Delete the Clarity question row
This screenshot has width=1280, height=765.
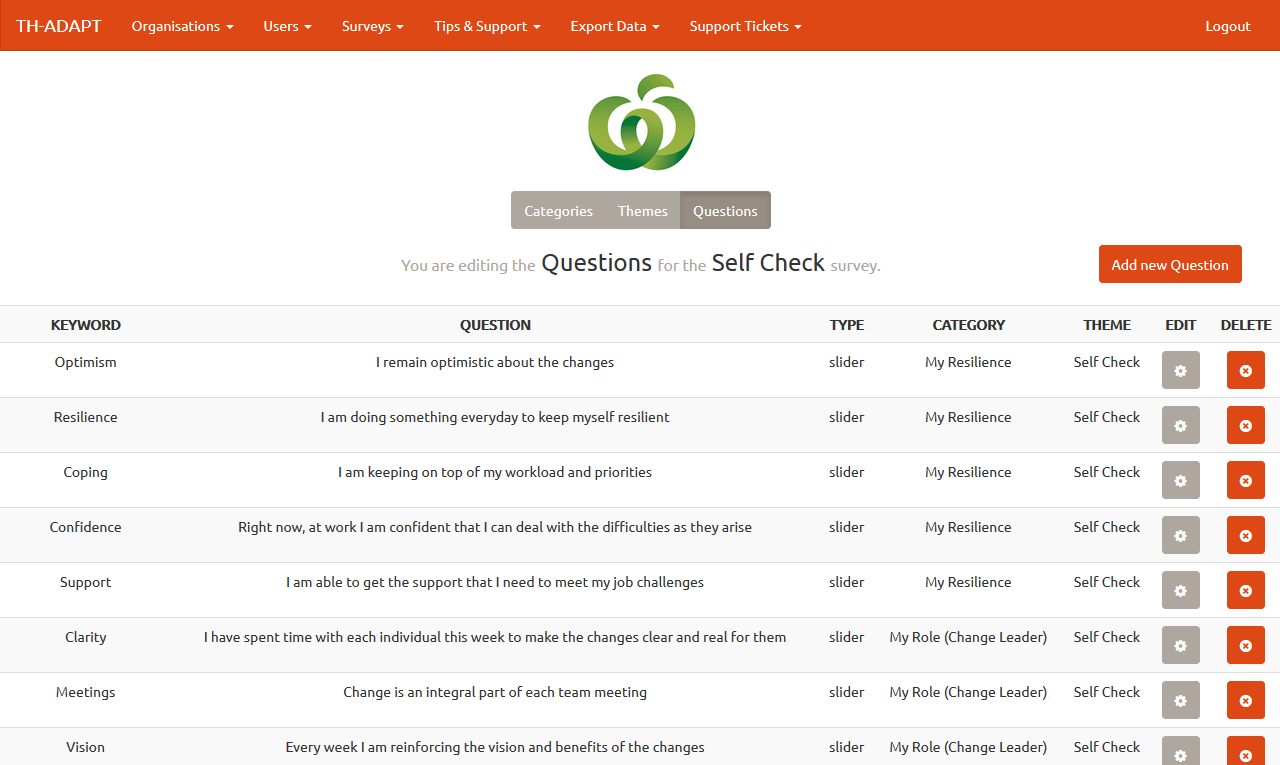[1246, 645]
